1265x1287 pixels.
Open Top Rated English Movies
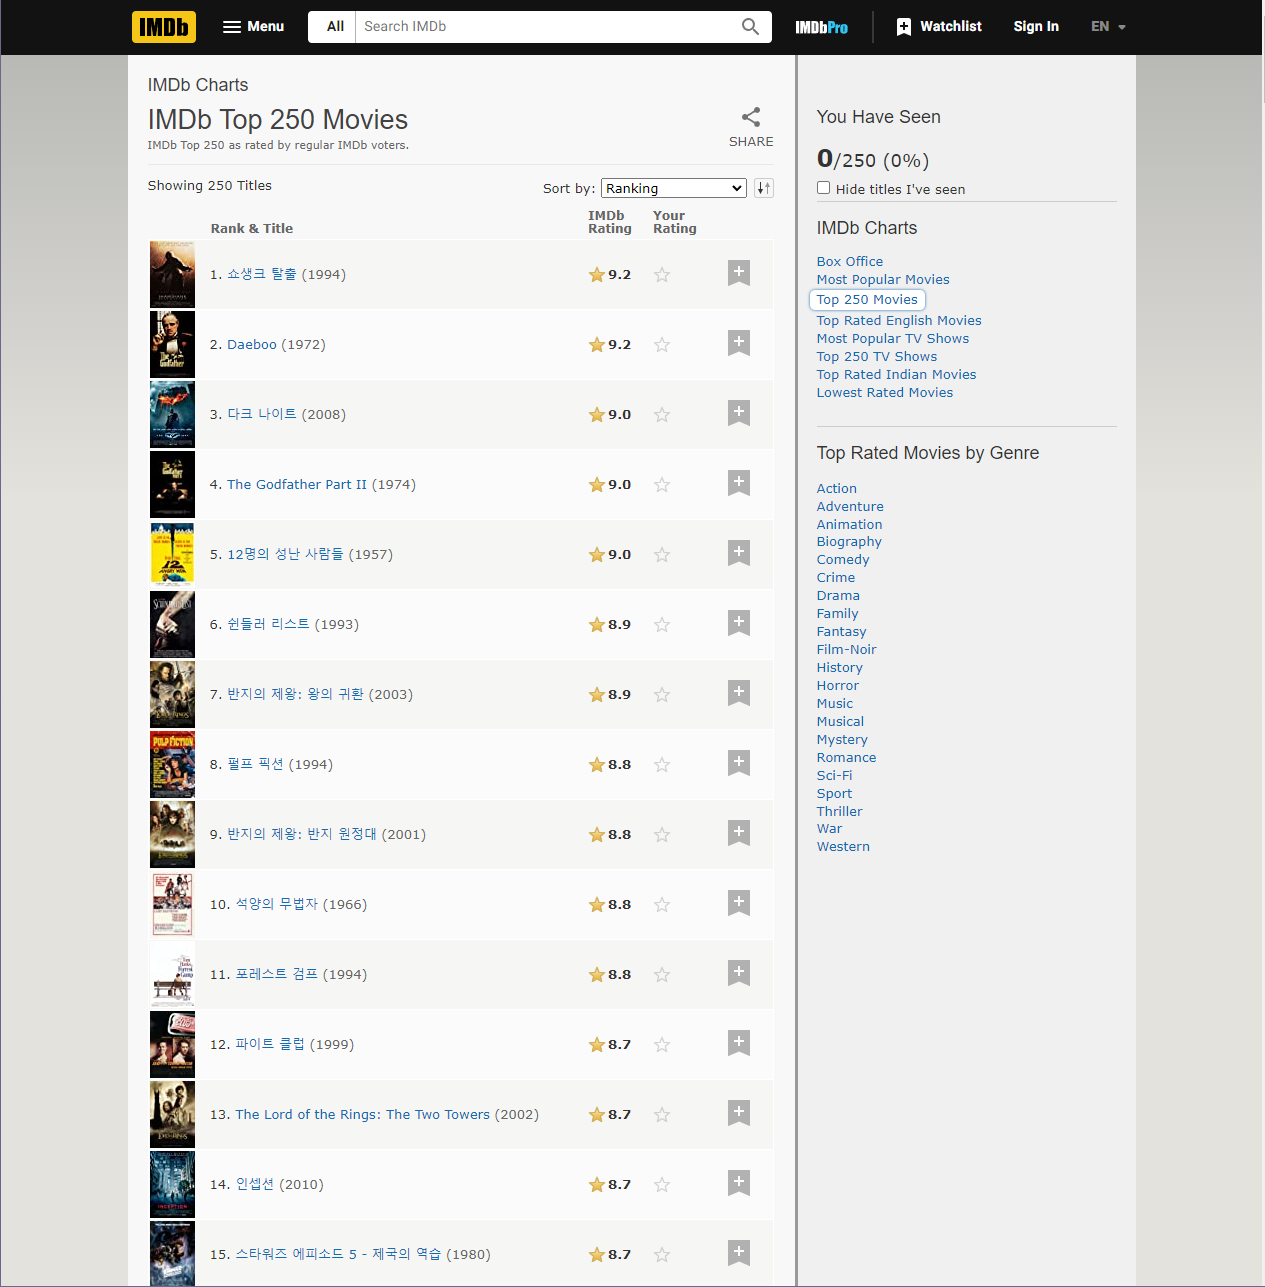pyautogui.click(x=899, y=321)
